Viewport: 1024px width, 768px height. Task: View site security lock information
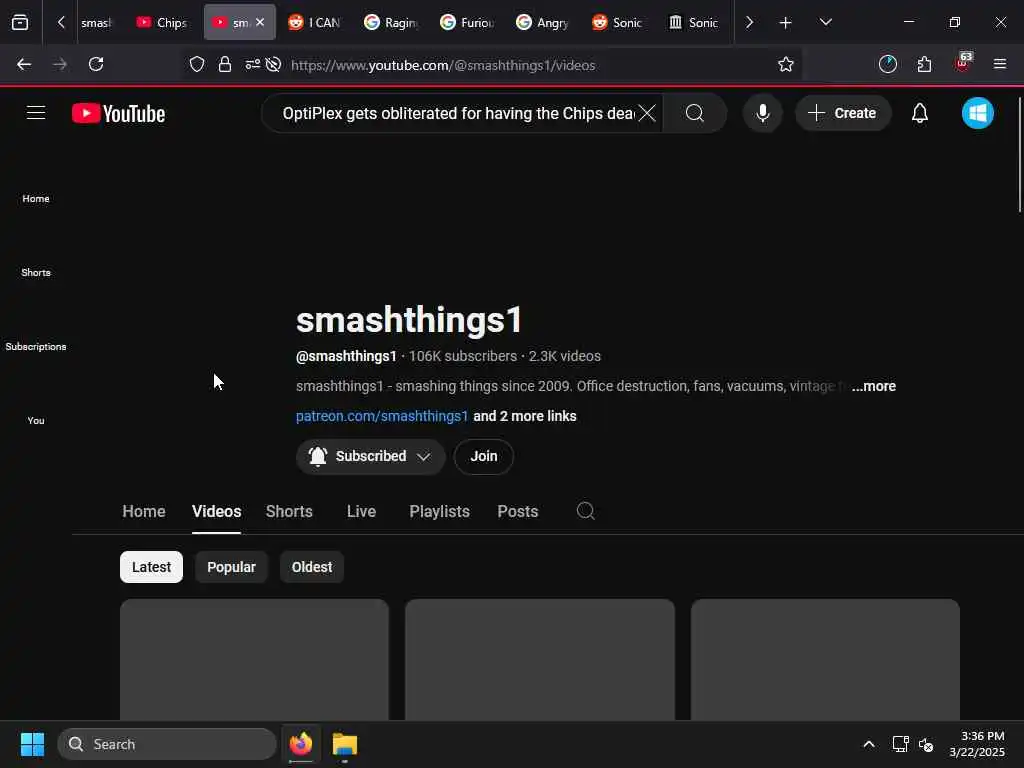(225, 64)
